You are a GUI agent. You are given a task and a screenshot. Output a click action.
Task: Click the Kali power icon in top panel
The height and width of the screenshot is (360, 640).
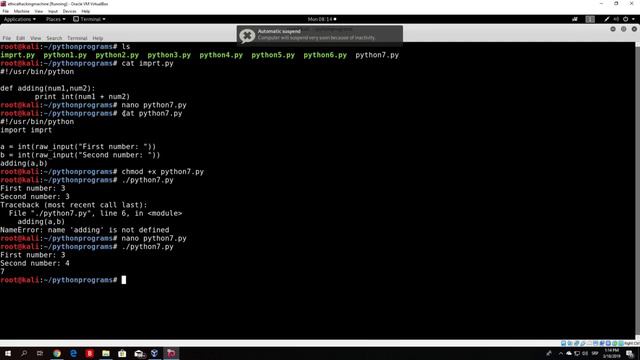(x=625, y=19)
